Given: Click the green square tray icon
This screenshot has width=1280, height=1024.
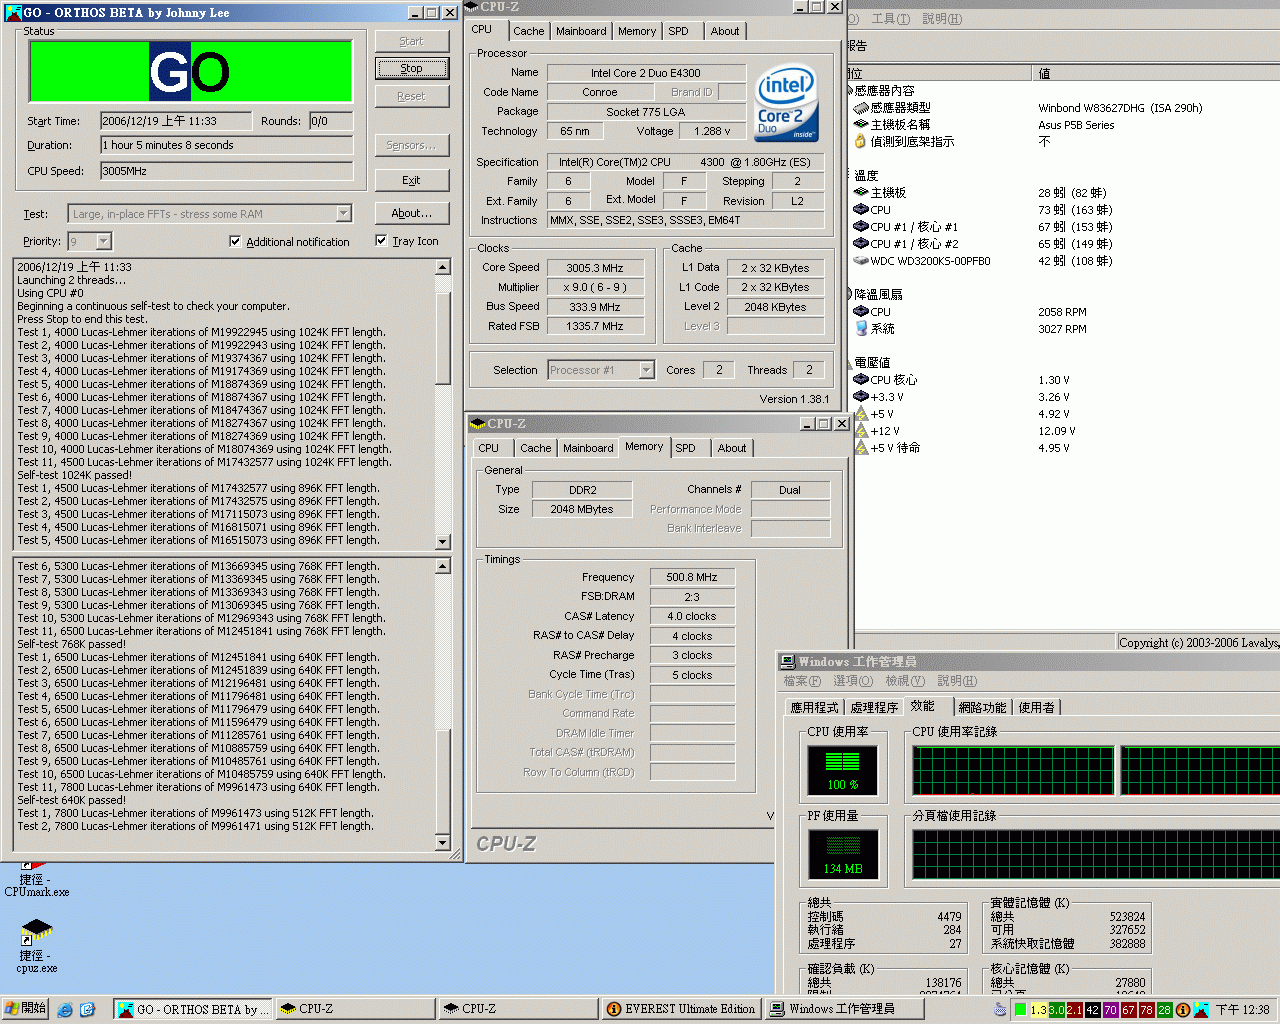Looking at the screenshot, I should pos(1020,1010).
